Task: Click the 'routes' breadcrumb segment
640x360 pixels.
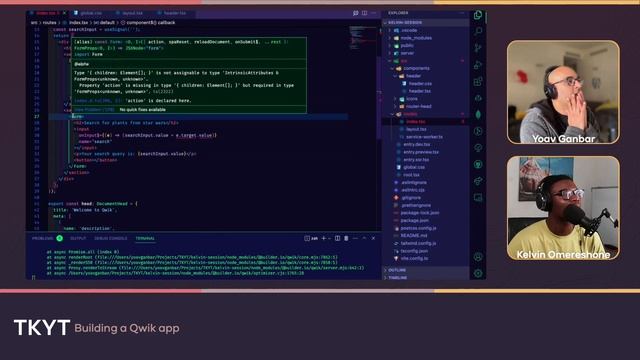Action: tap(49, 23)
